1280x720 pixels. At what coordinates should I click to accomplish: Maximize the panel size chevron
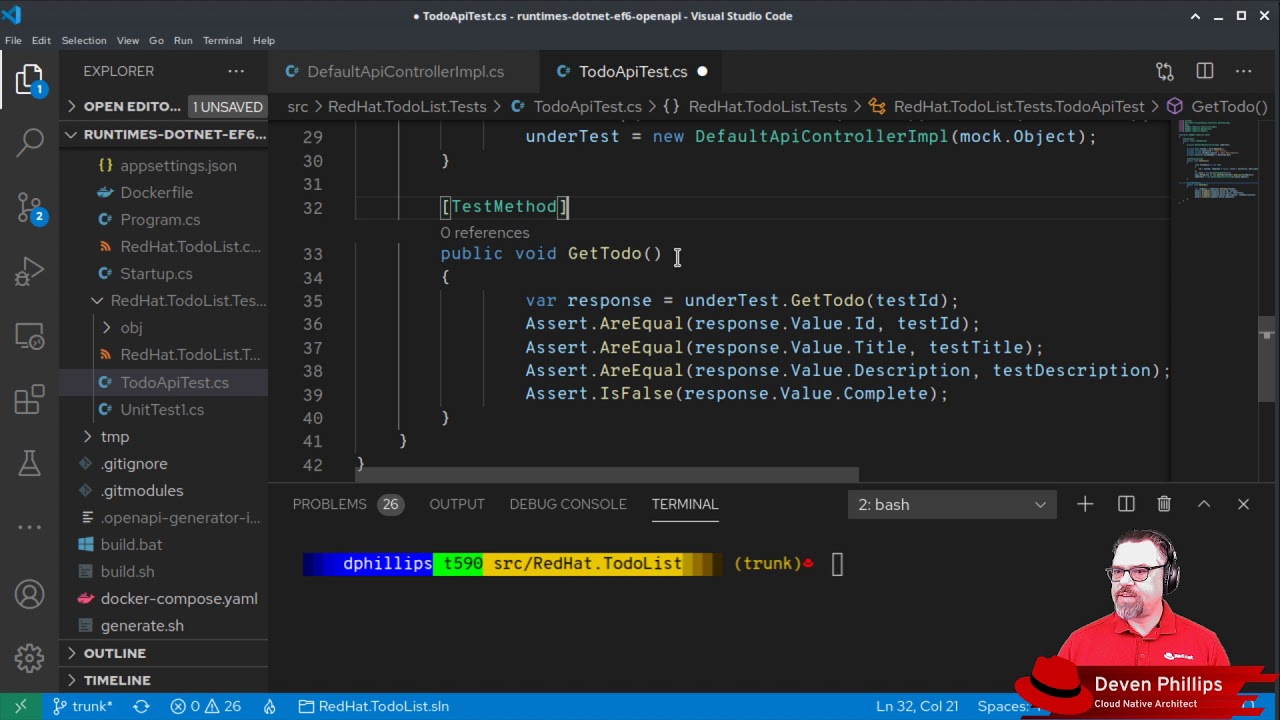1204,504
